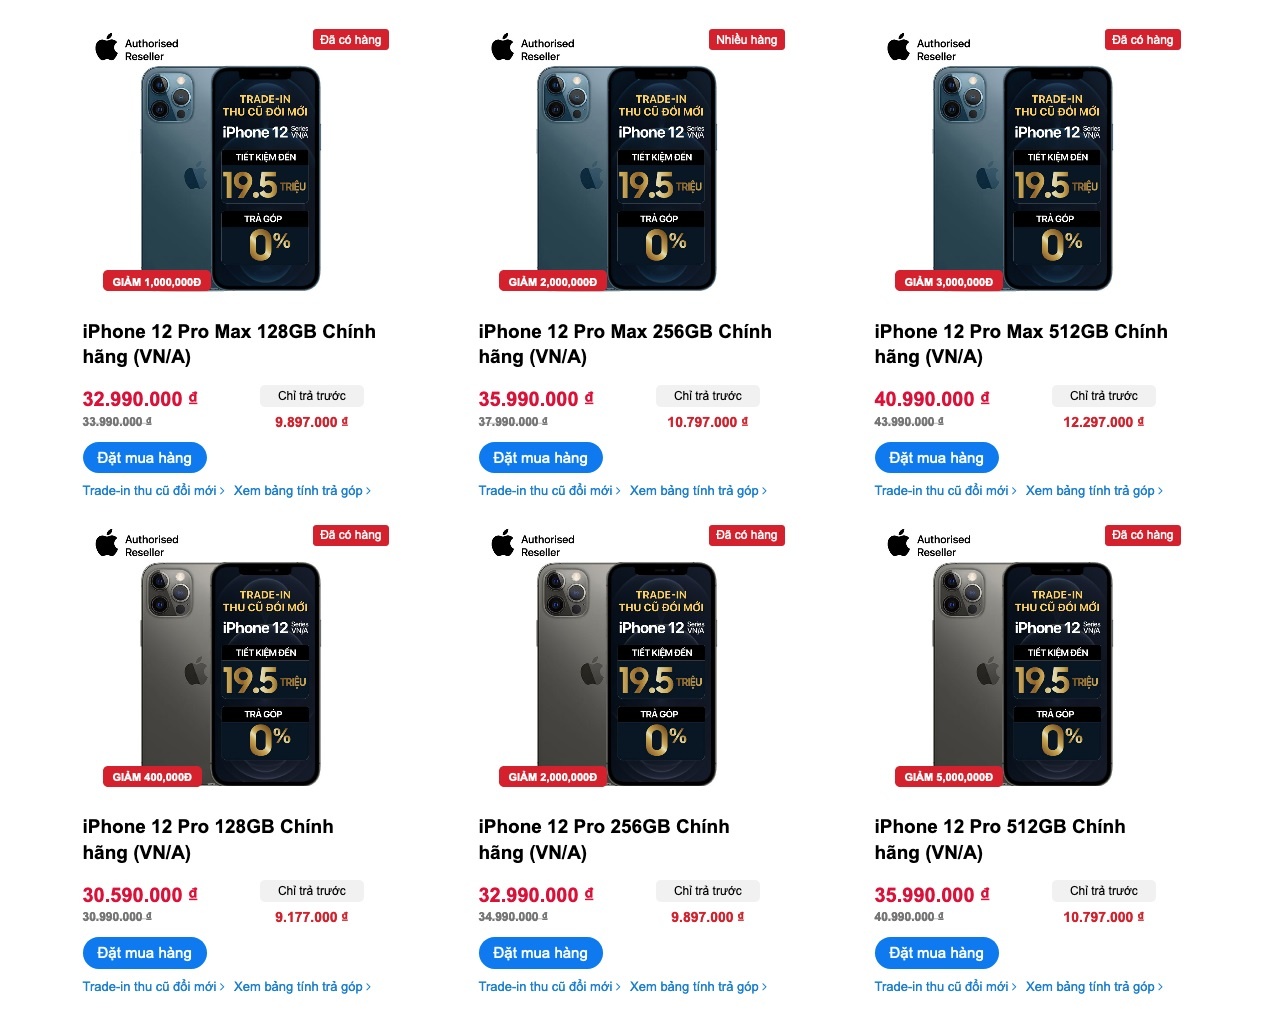Order the iPhone 12 Pro Max 512GB
Viewport: 1280px width, 1009px height.
[x=936, y=458]
